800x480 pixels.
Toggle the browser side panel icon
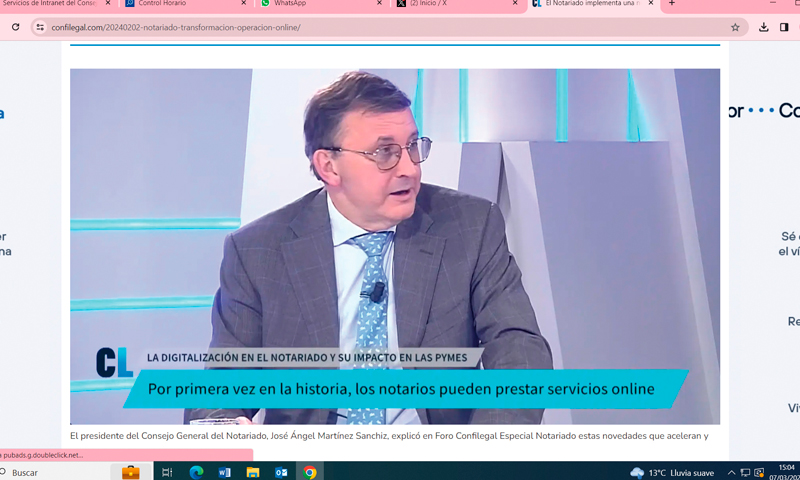coord(784,27)
